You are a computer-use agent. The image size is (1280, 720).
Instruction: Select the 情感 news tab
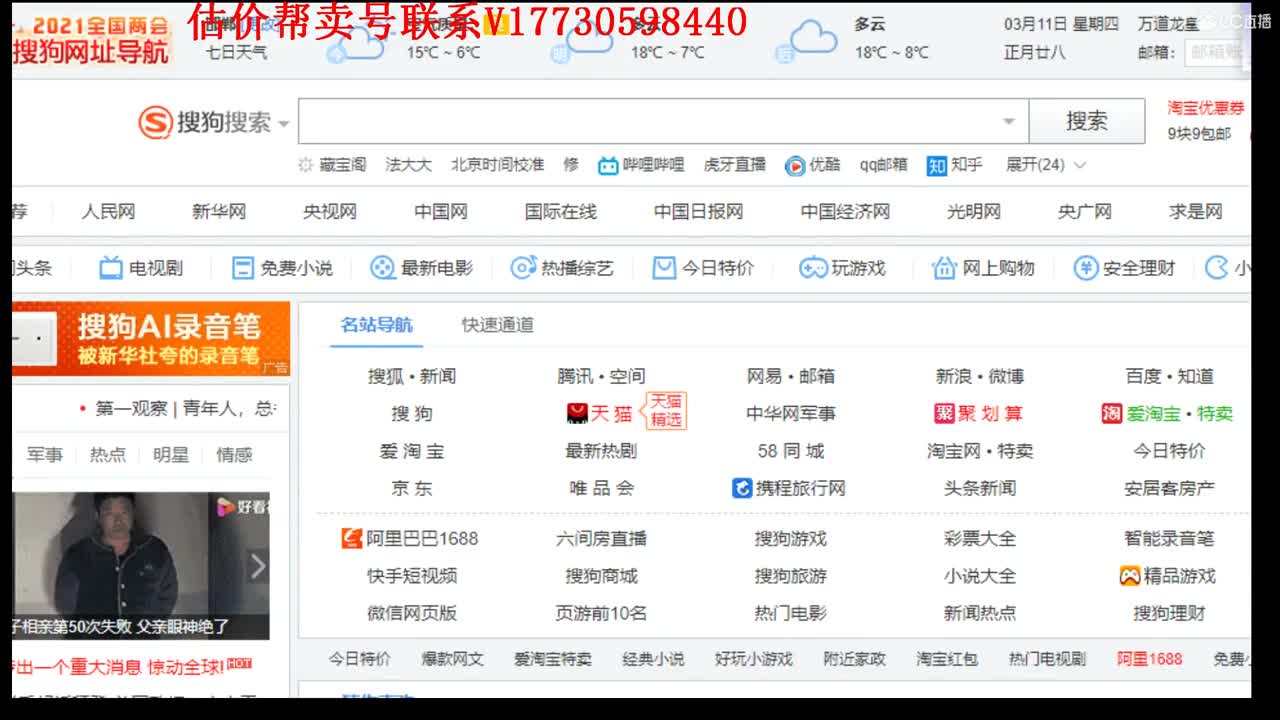(x=234, y=454)
